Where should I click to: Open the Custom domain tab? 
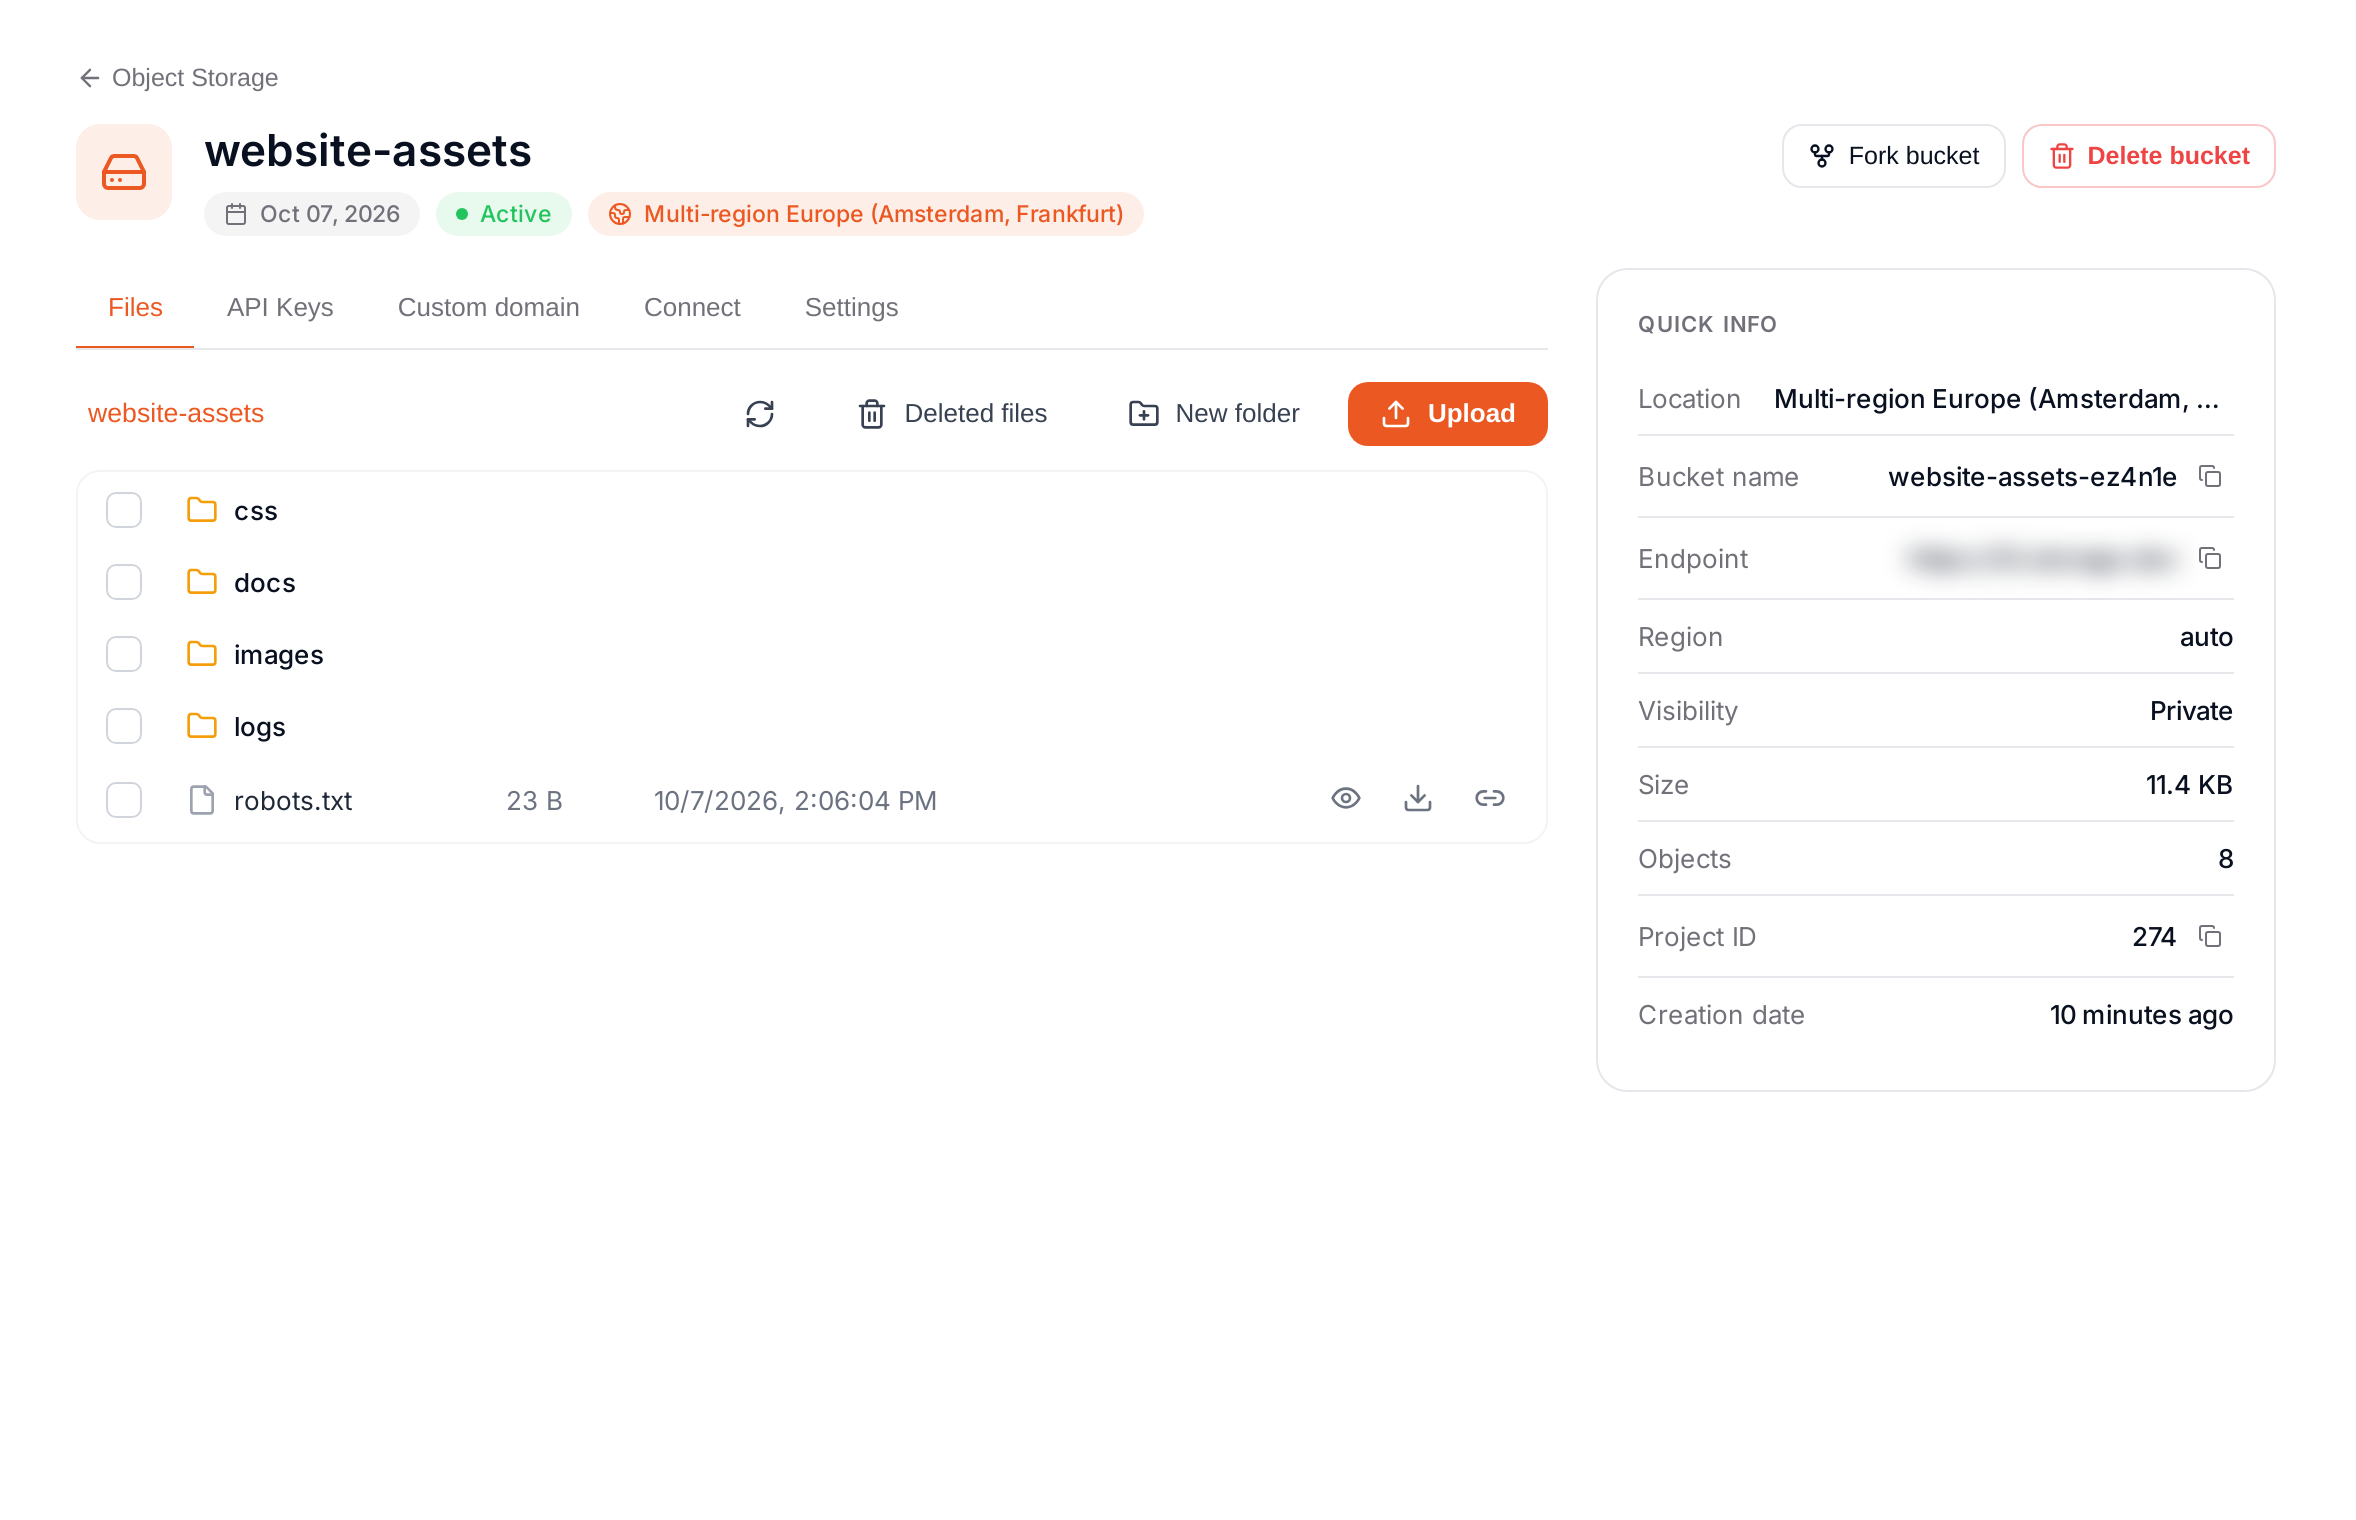click(488, 307)
